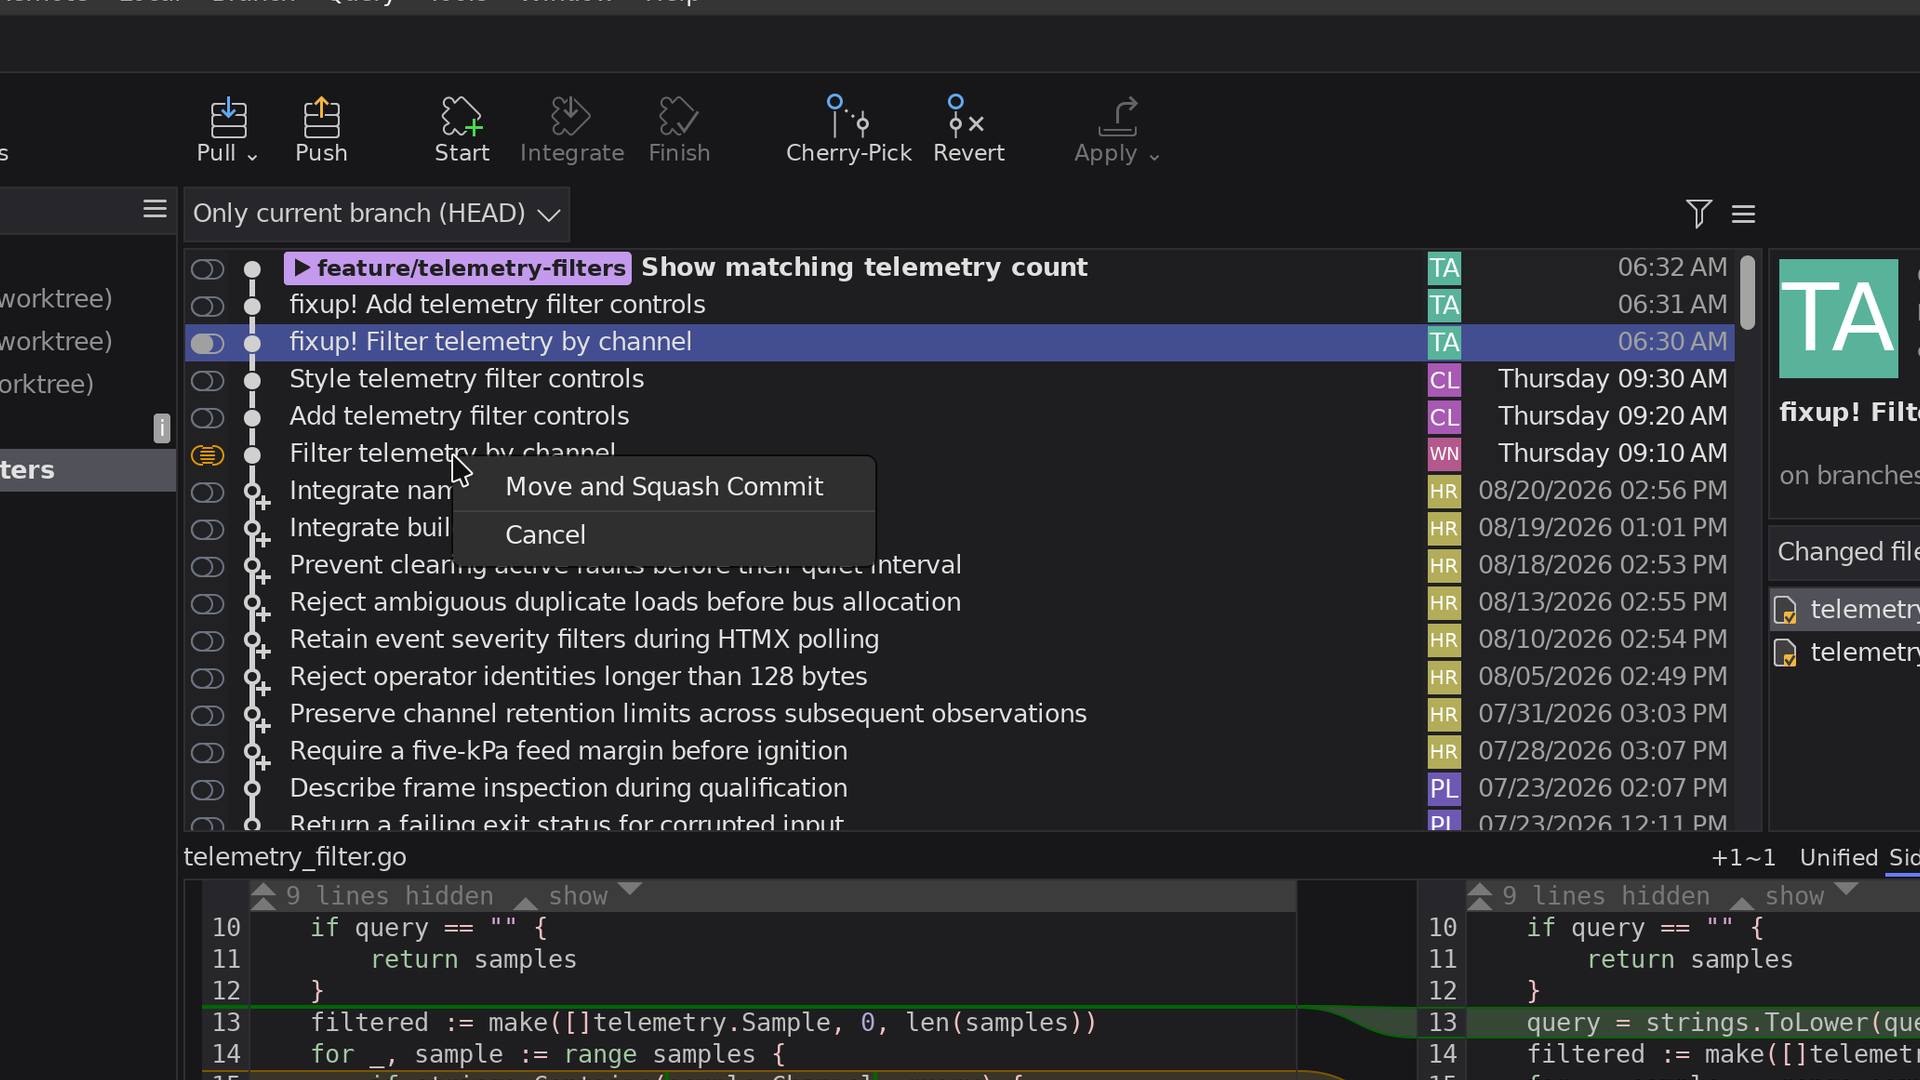Toggle marker for 'Style telemetry filter controls'

pos(207,381)
